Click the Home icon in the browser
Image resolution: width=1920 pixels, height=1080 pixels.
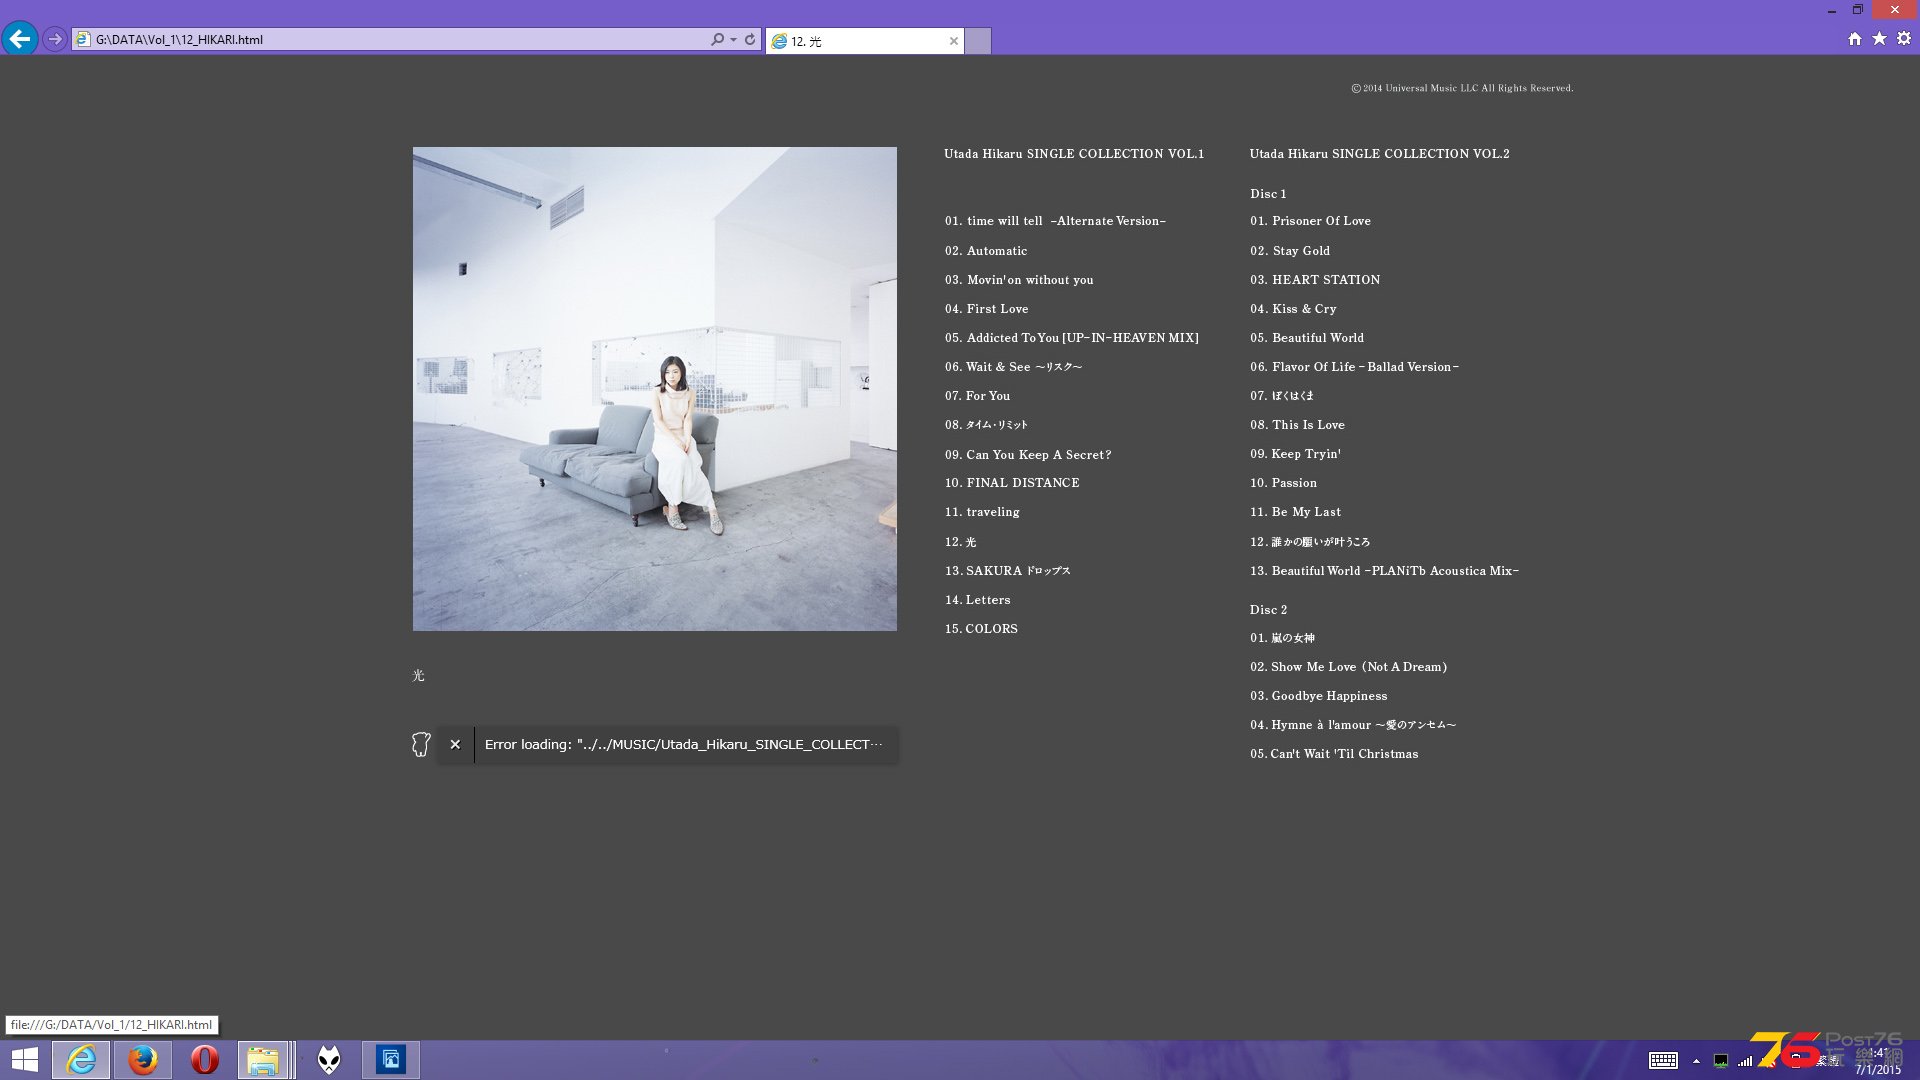click(1855, 39)
